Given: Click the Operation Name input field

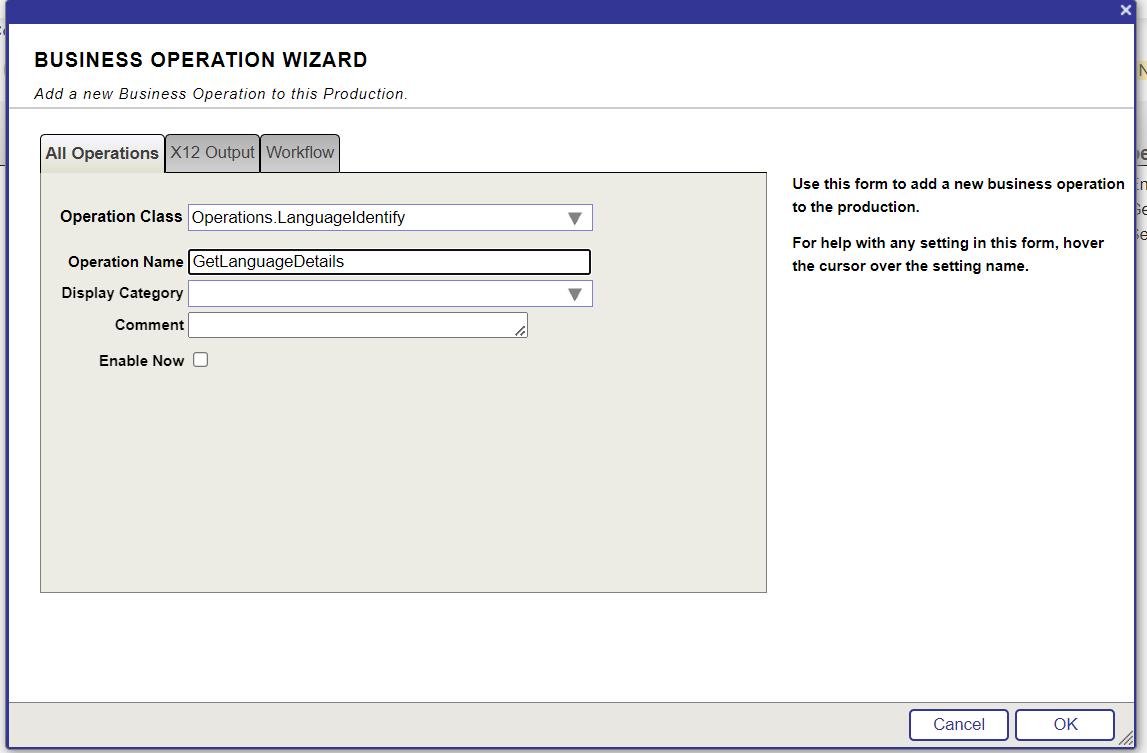Looking at the screenshot, I should pos(389,262).
